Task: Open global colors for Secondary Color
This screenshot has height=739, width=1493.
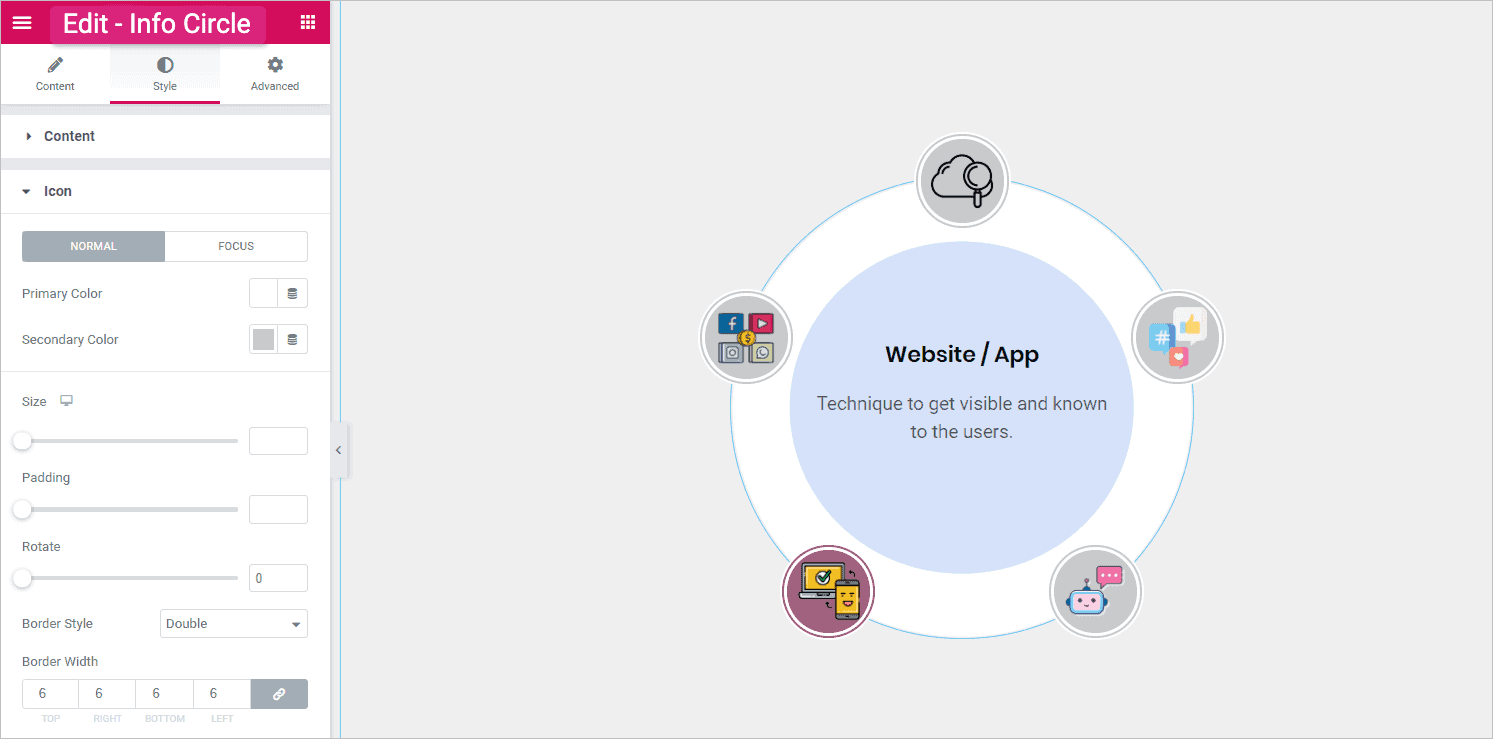Action: tap(293, 339)
